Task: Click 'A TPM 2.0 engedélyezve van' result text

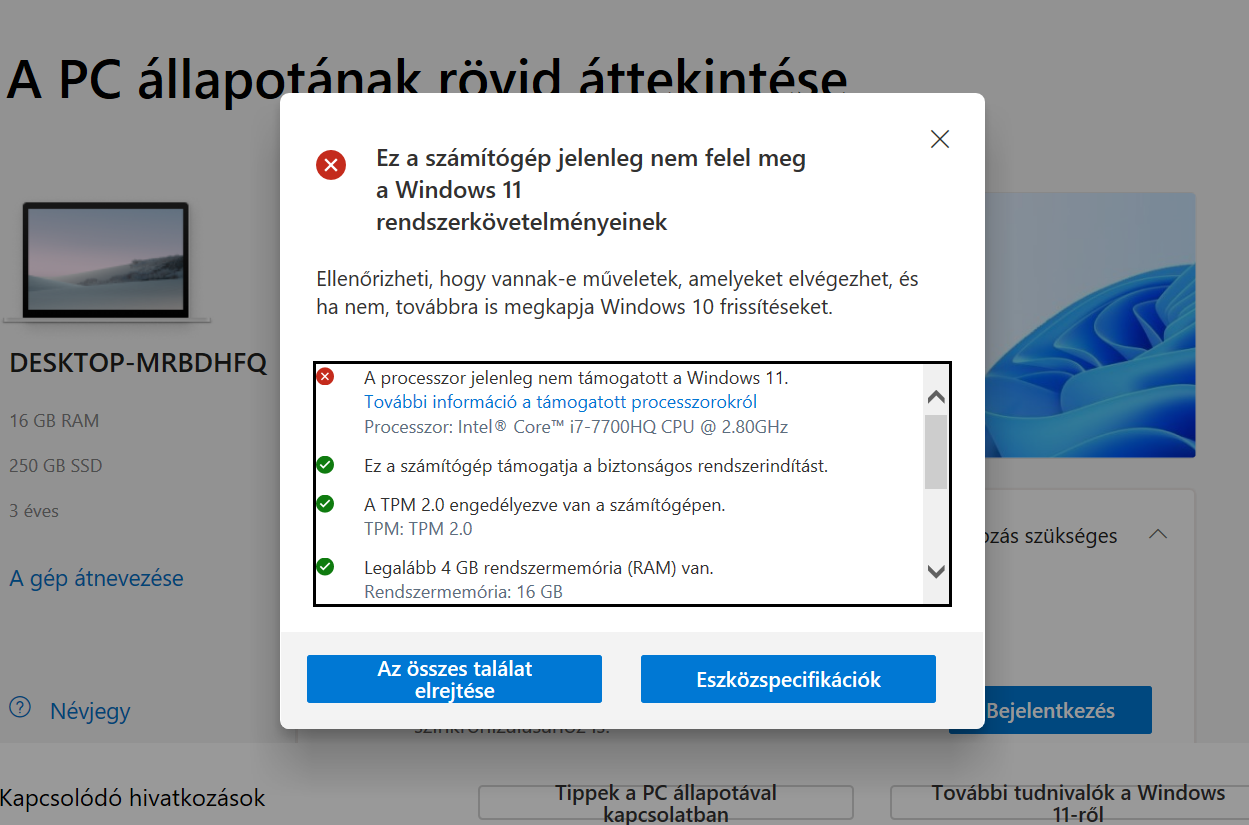Action: (544, 505)
